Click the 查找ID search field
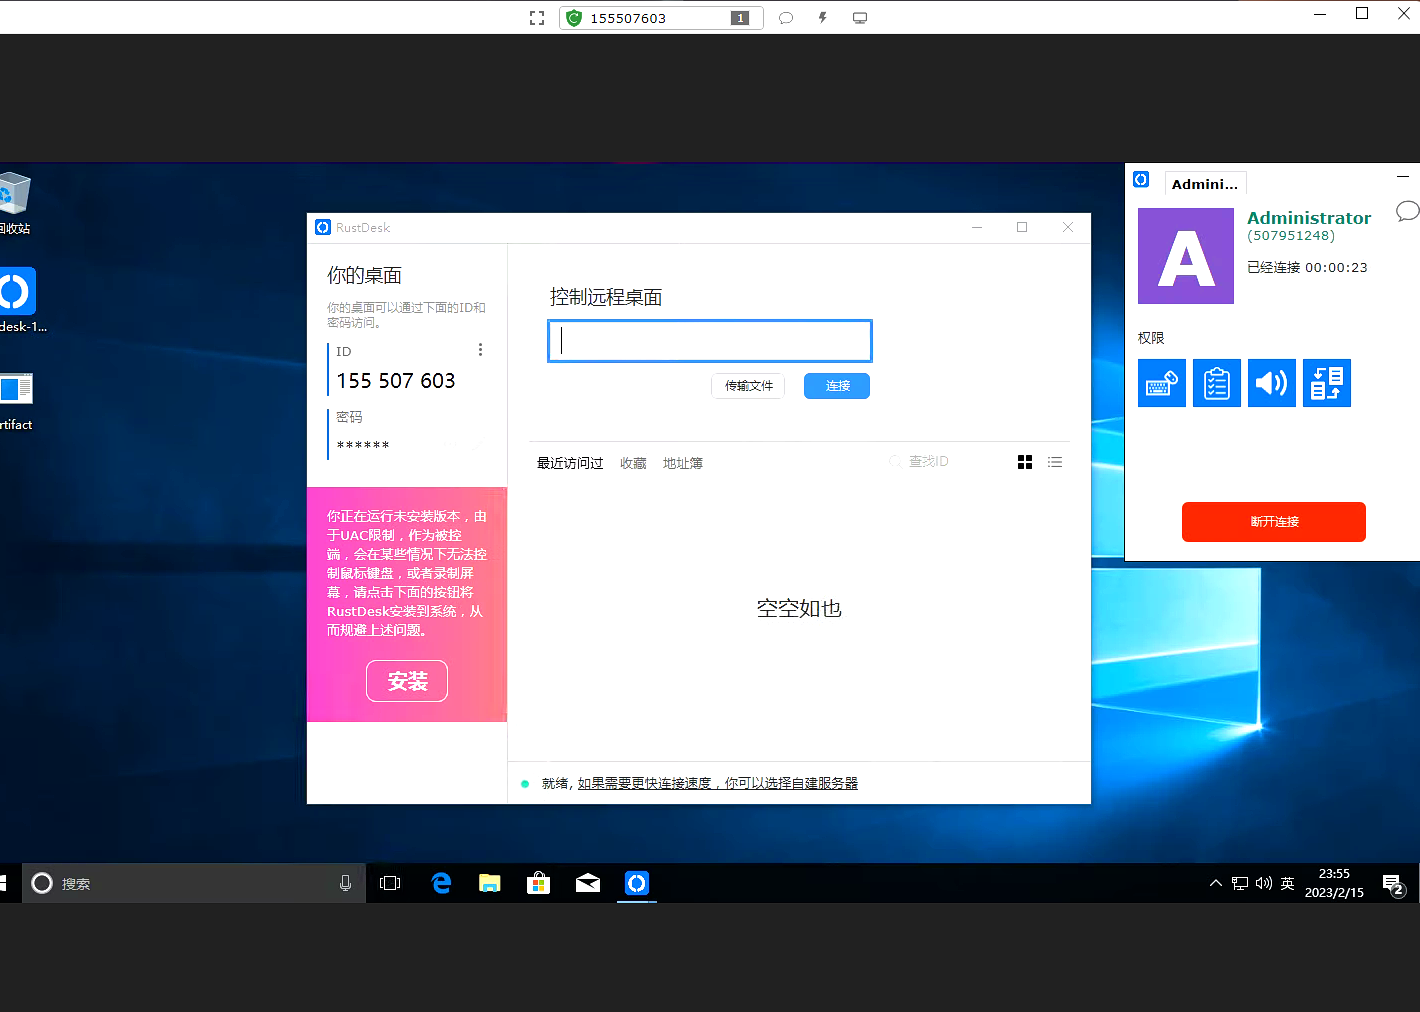Viewport: 1420px width, 1012px height. tap(928, 461)
